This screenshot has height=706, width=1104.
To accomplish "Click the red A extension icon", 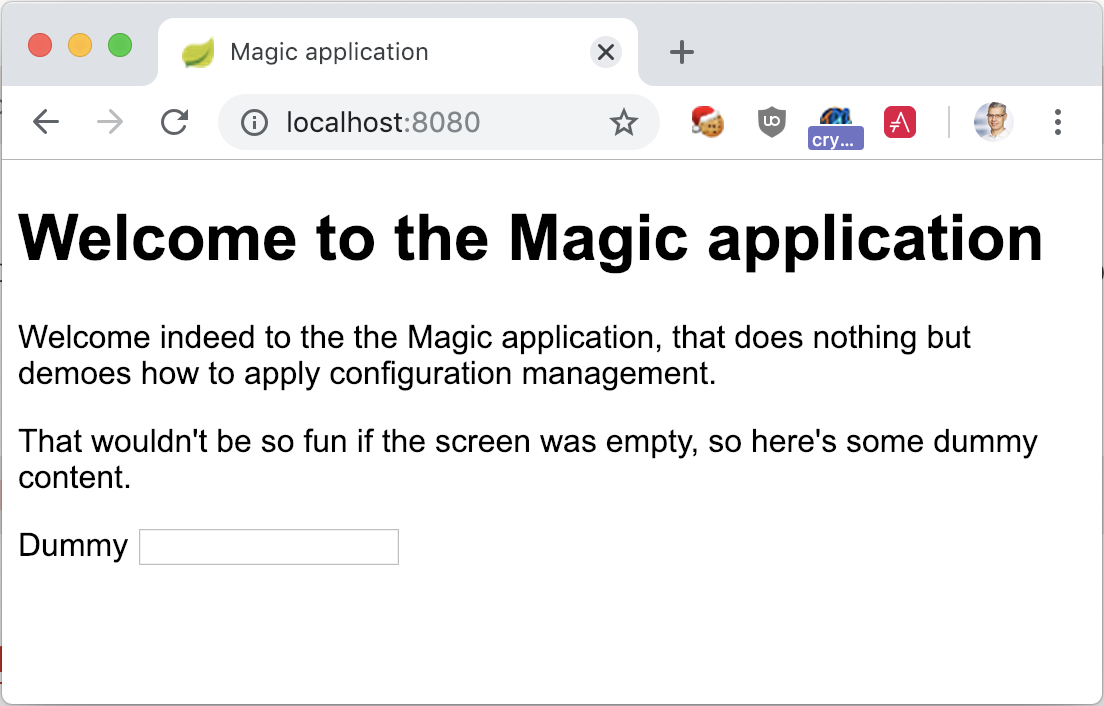I will click(899, 121).
